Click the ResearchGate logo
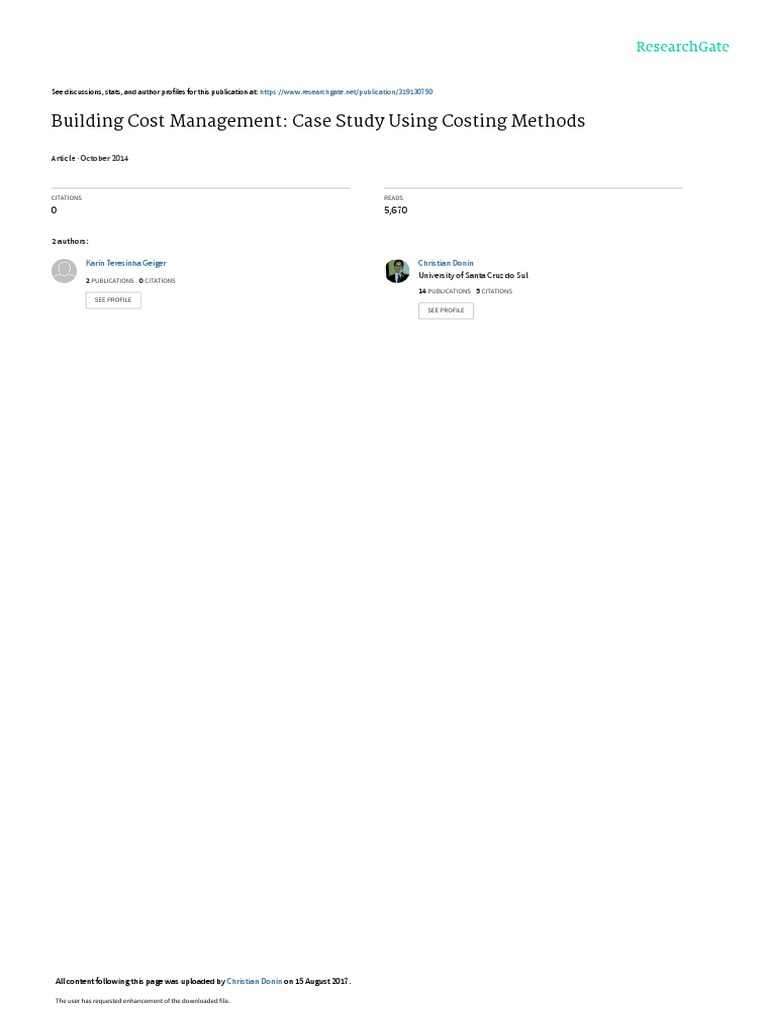Viewport: 768px width, 1024px height. [682, 47]
